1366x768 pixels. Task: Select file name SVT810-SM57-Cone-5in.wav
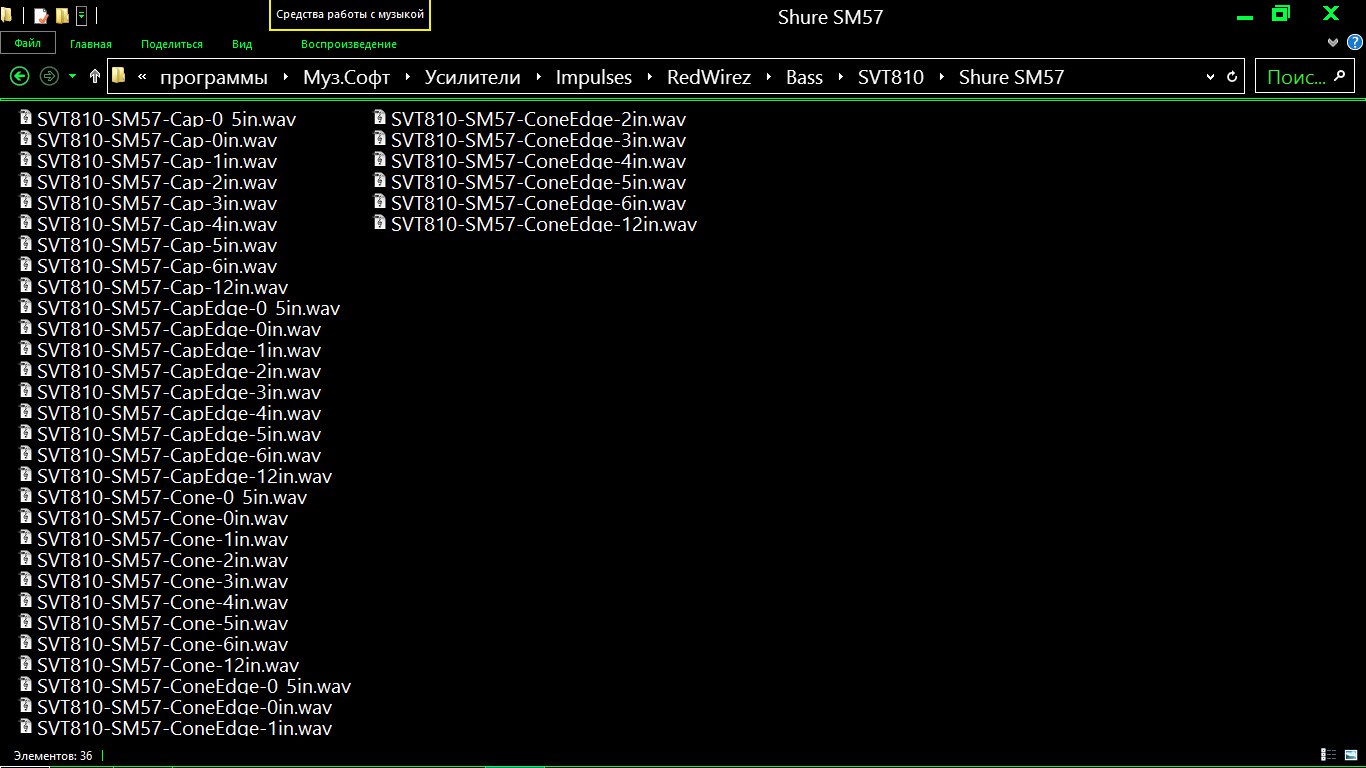[163, 623]
